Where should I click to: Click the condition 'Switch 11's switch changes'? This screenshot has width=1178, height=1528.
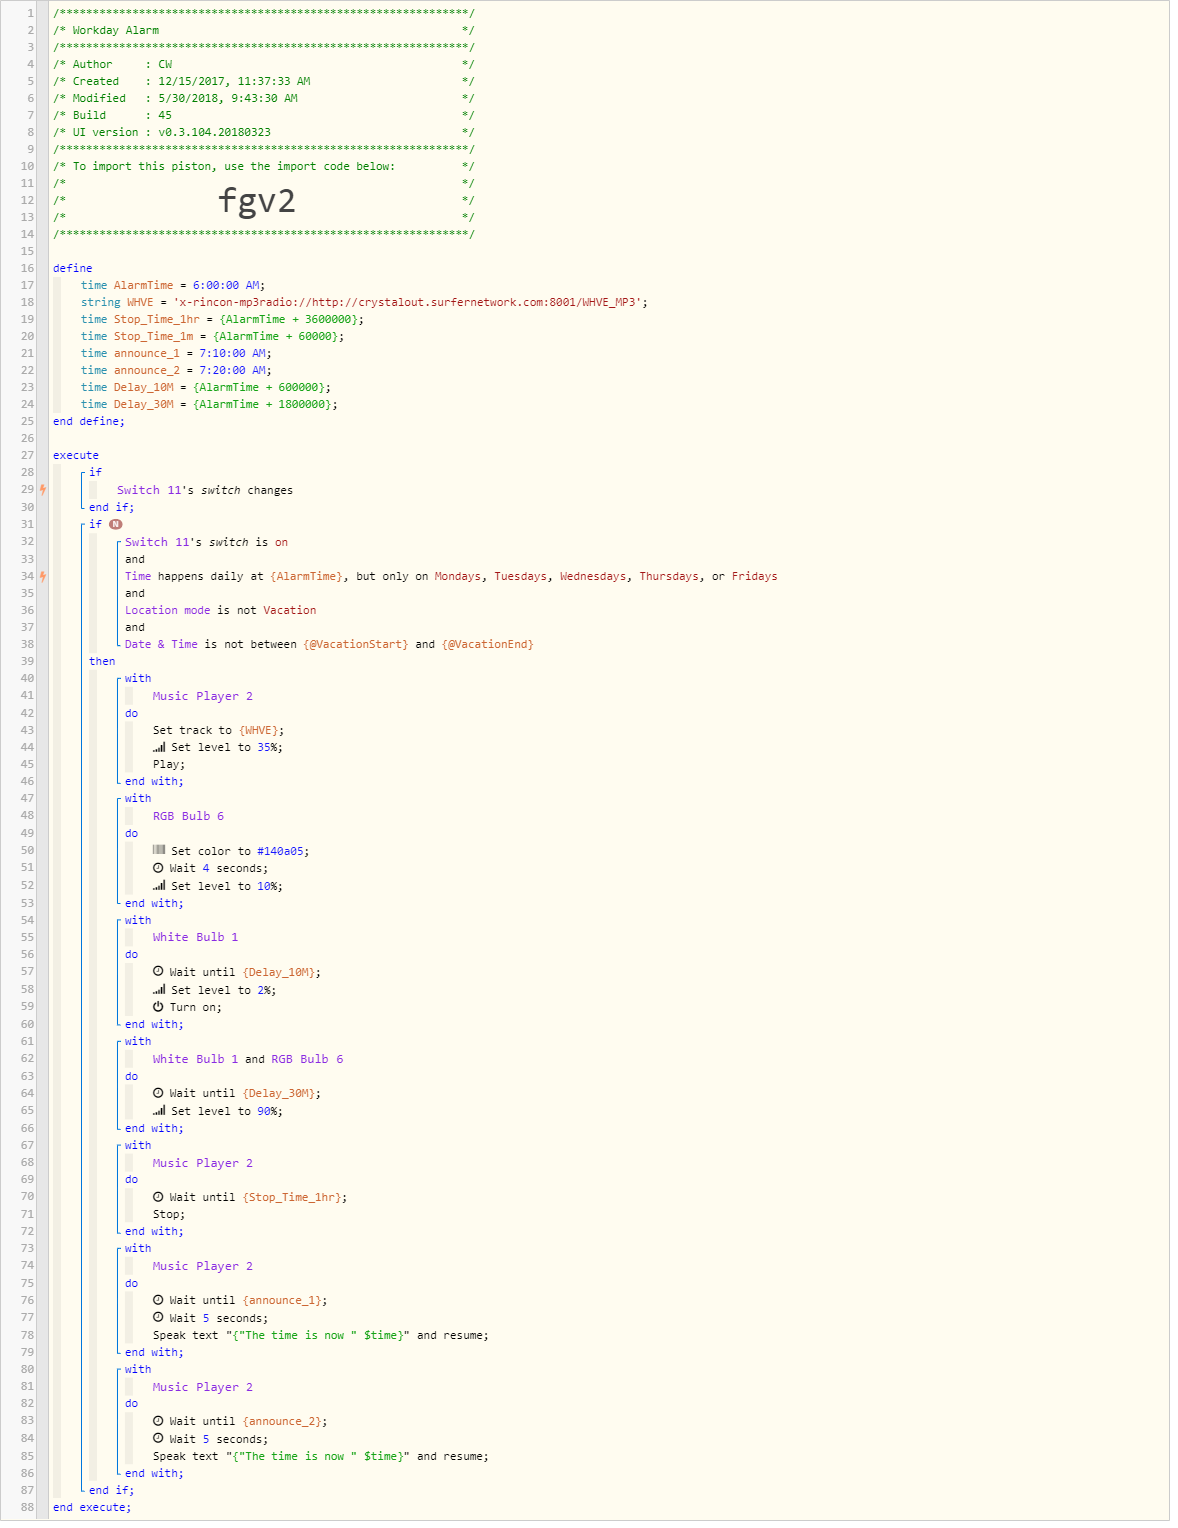point(205,490)
